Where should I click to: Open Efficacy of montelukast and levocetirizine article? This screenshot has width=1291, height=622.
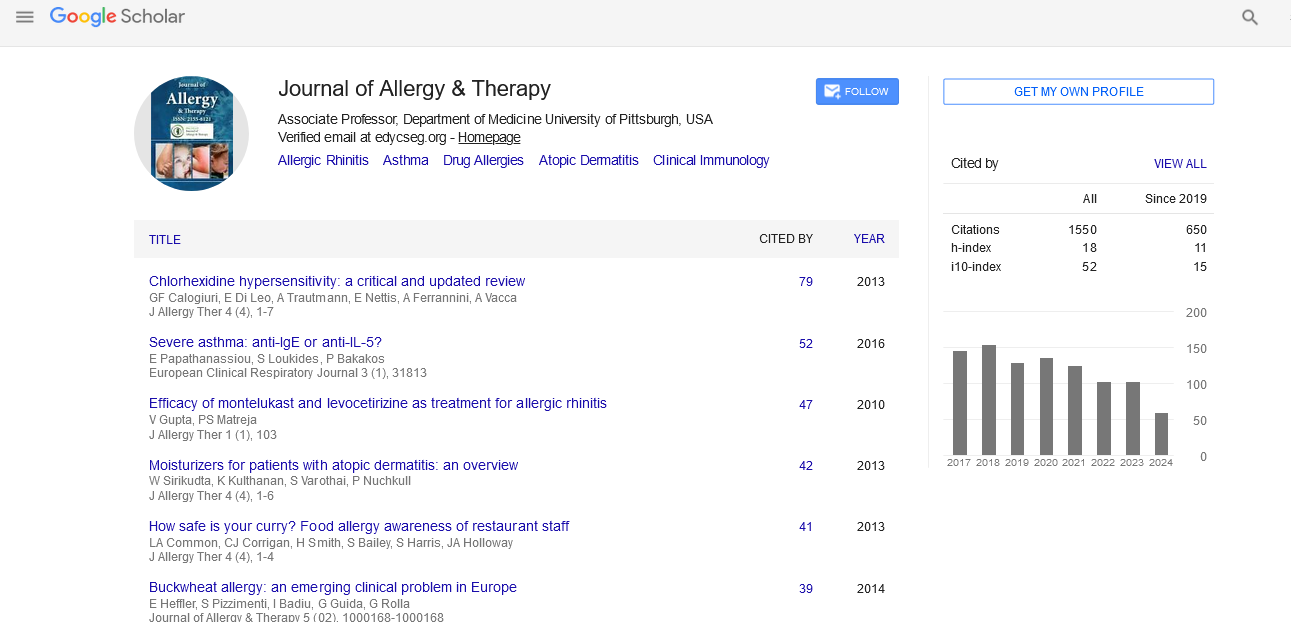378,404
